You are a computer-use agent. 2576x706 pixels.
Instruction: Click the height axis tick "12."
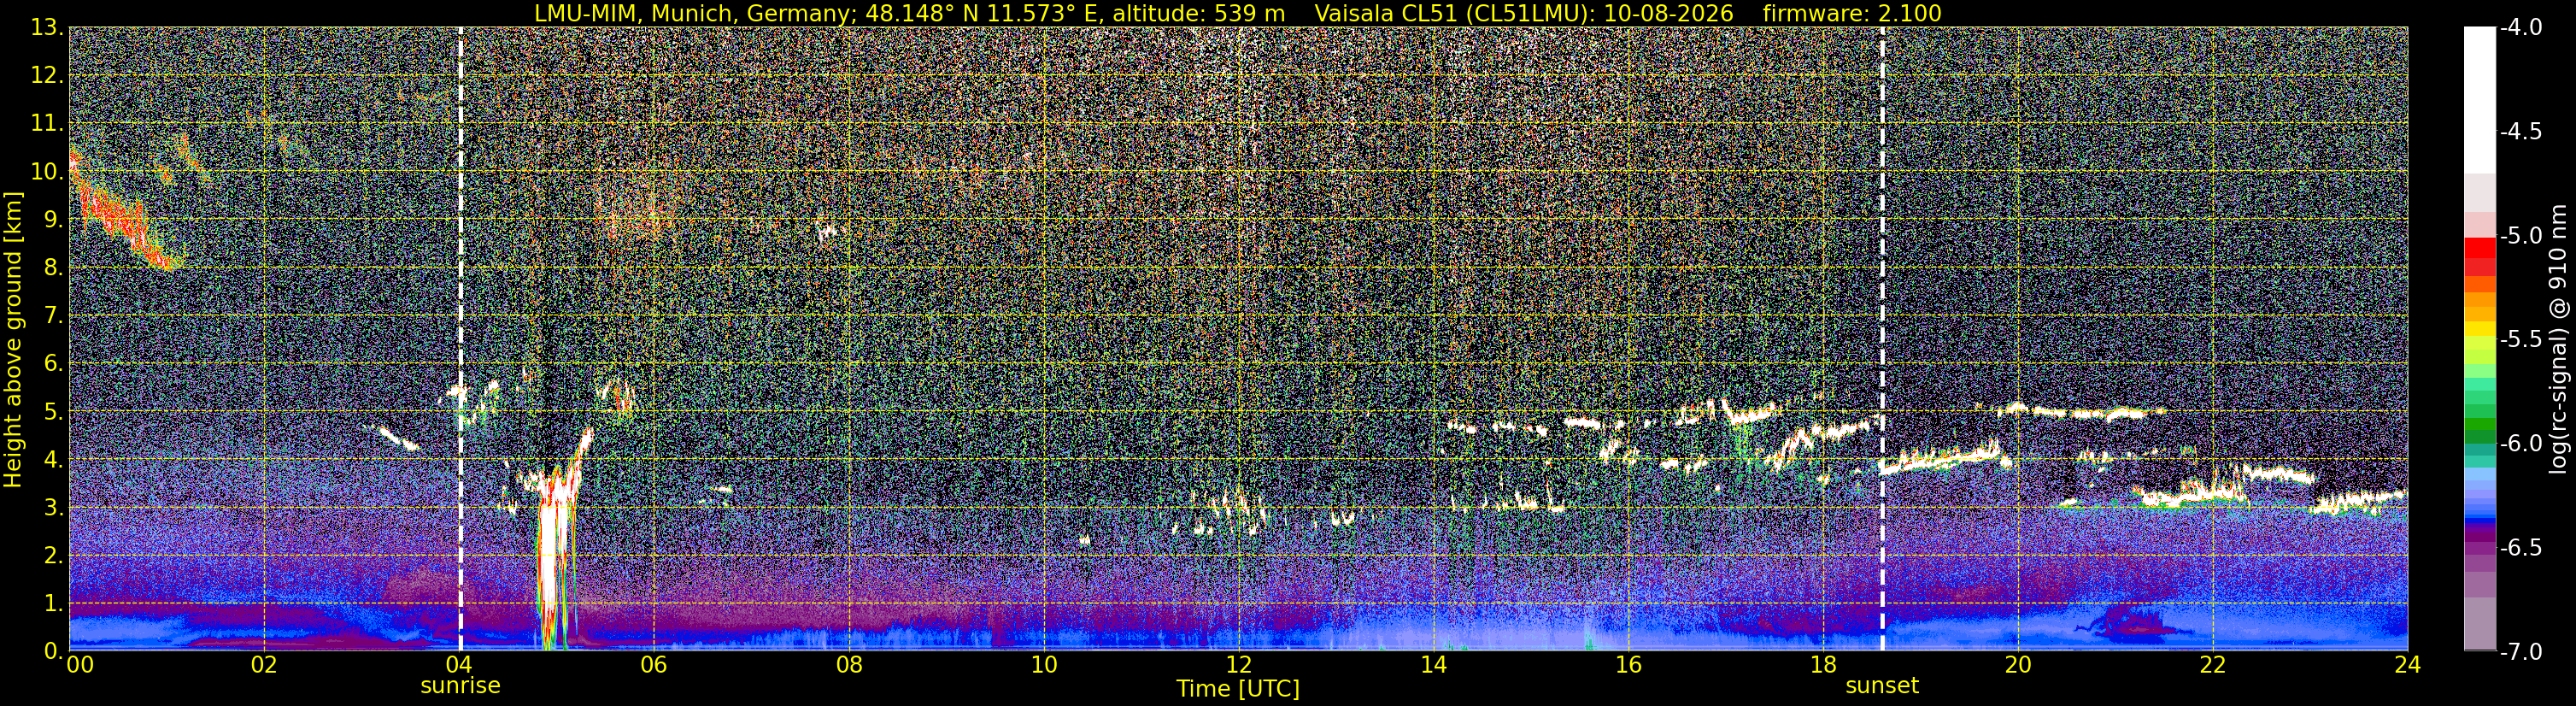(47, 76)
